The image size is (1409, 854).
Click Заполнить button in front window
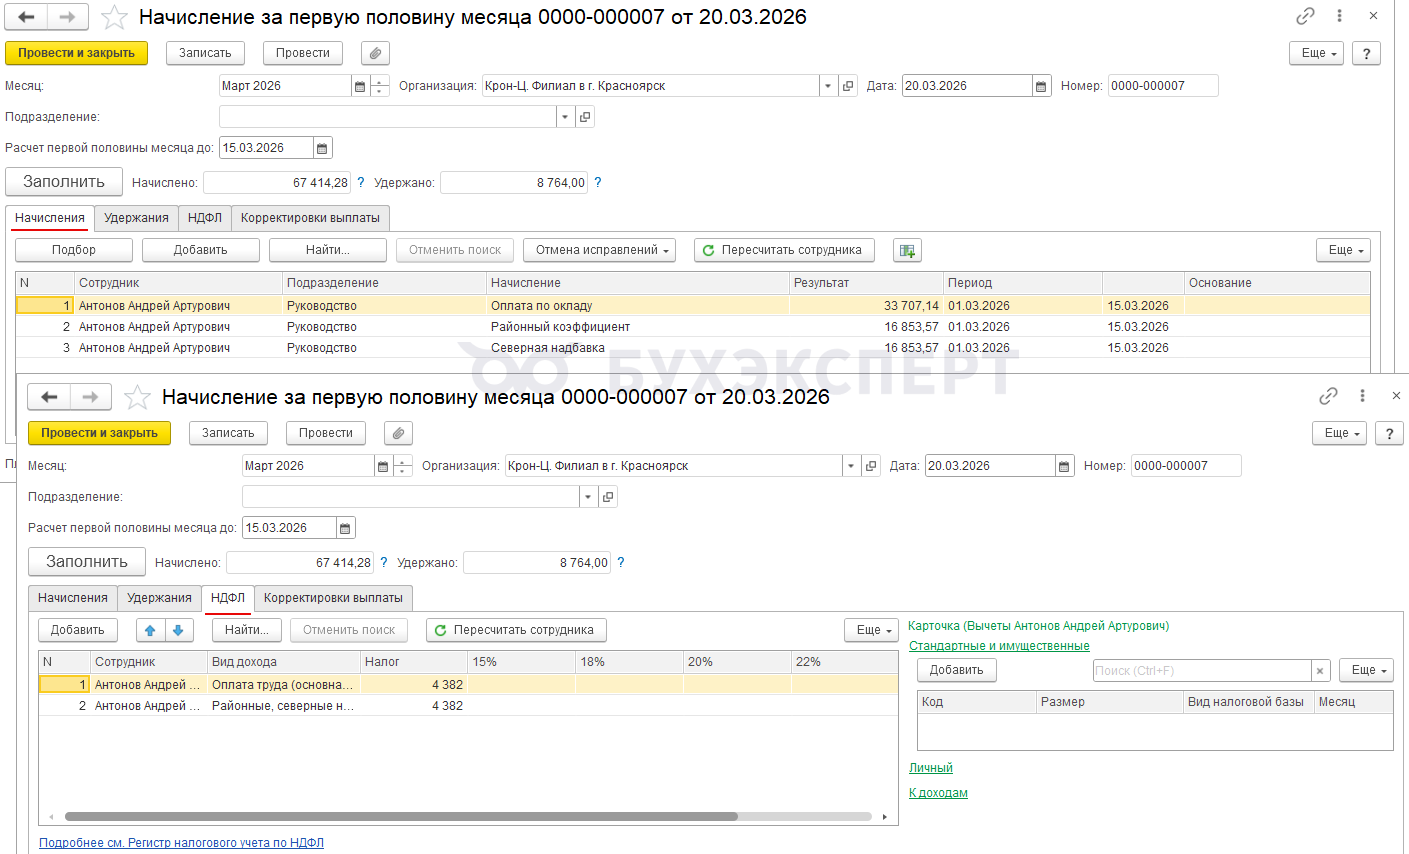(x=87, y=562)
